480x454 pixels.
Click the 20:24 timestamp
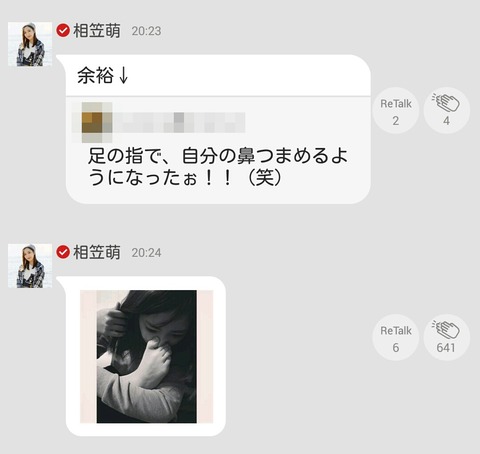pyautogui.click(x=146, y=253)
